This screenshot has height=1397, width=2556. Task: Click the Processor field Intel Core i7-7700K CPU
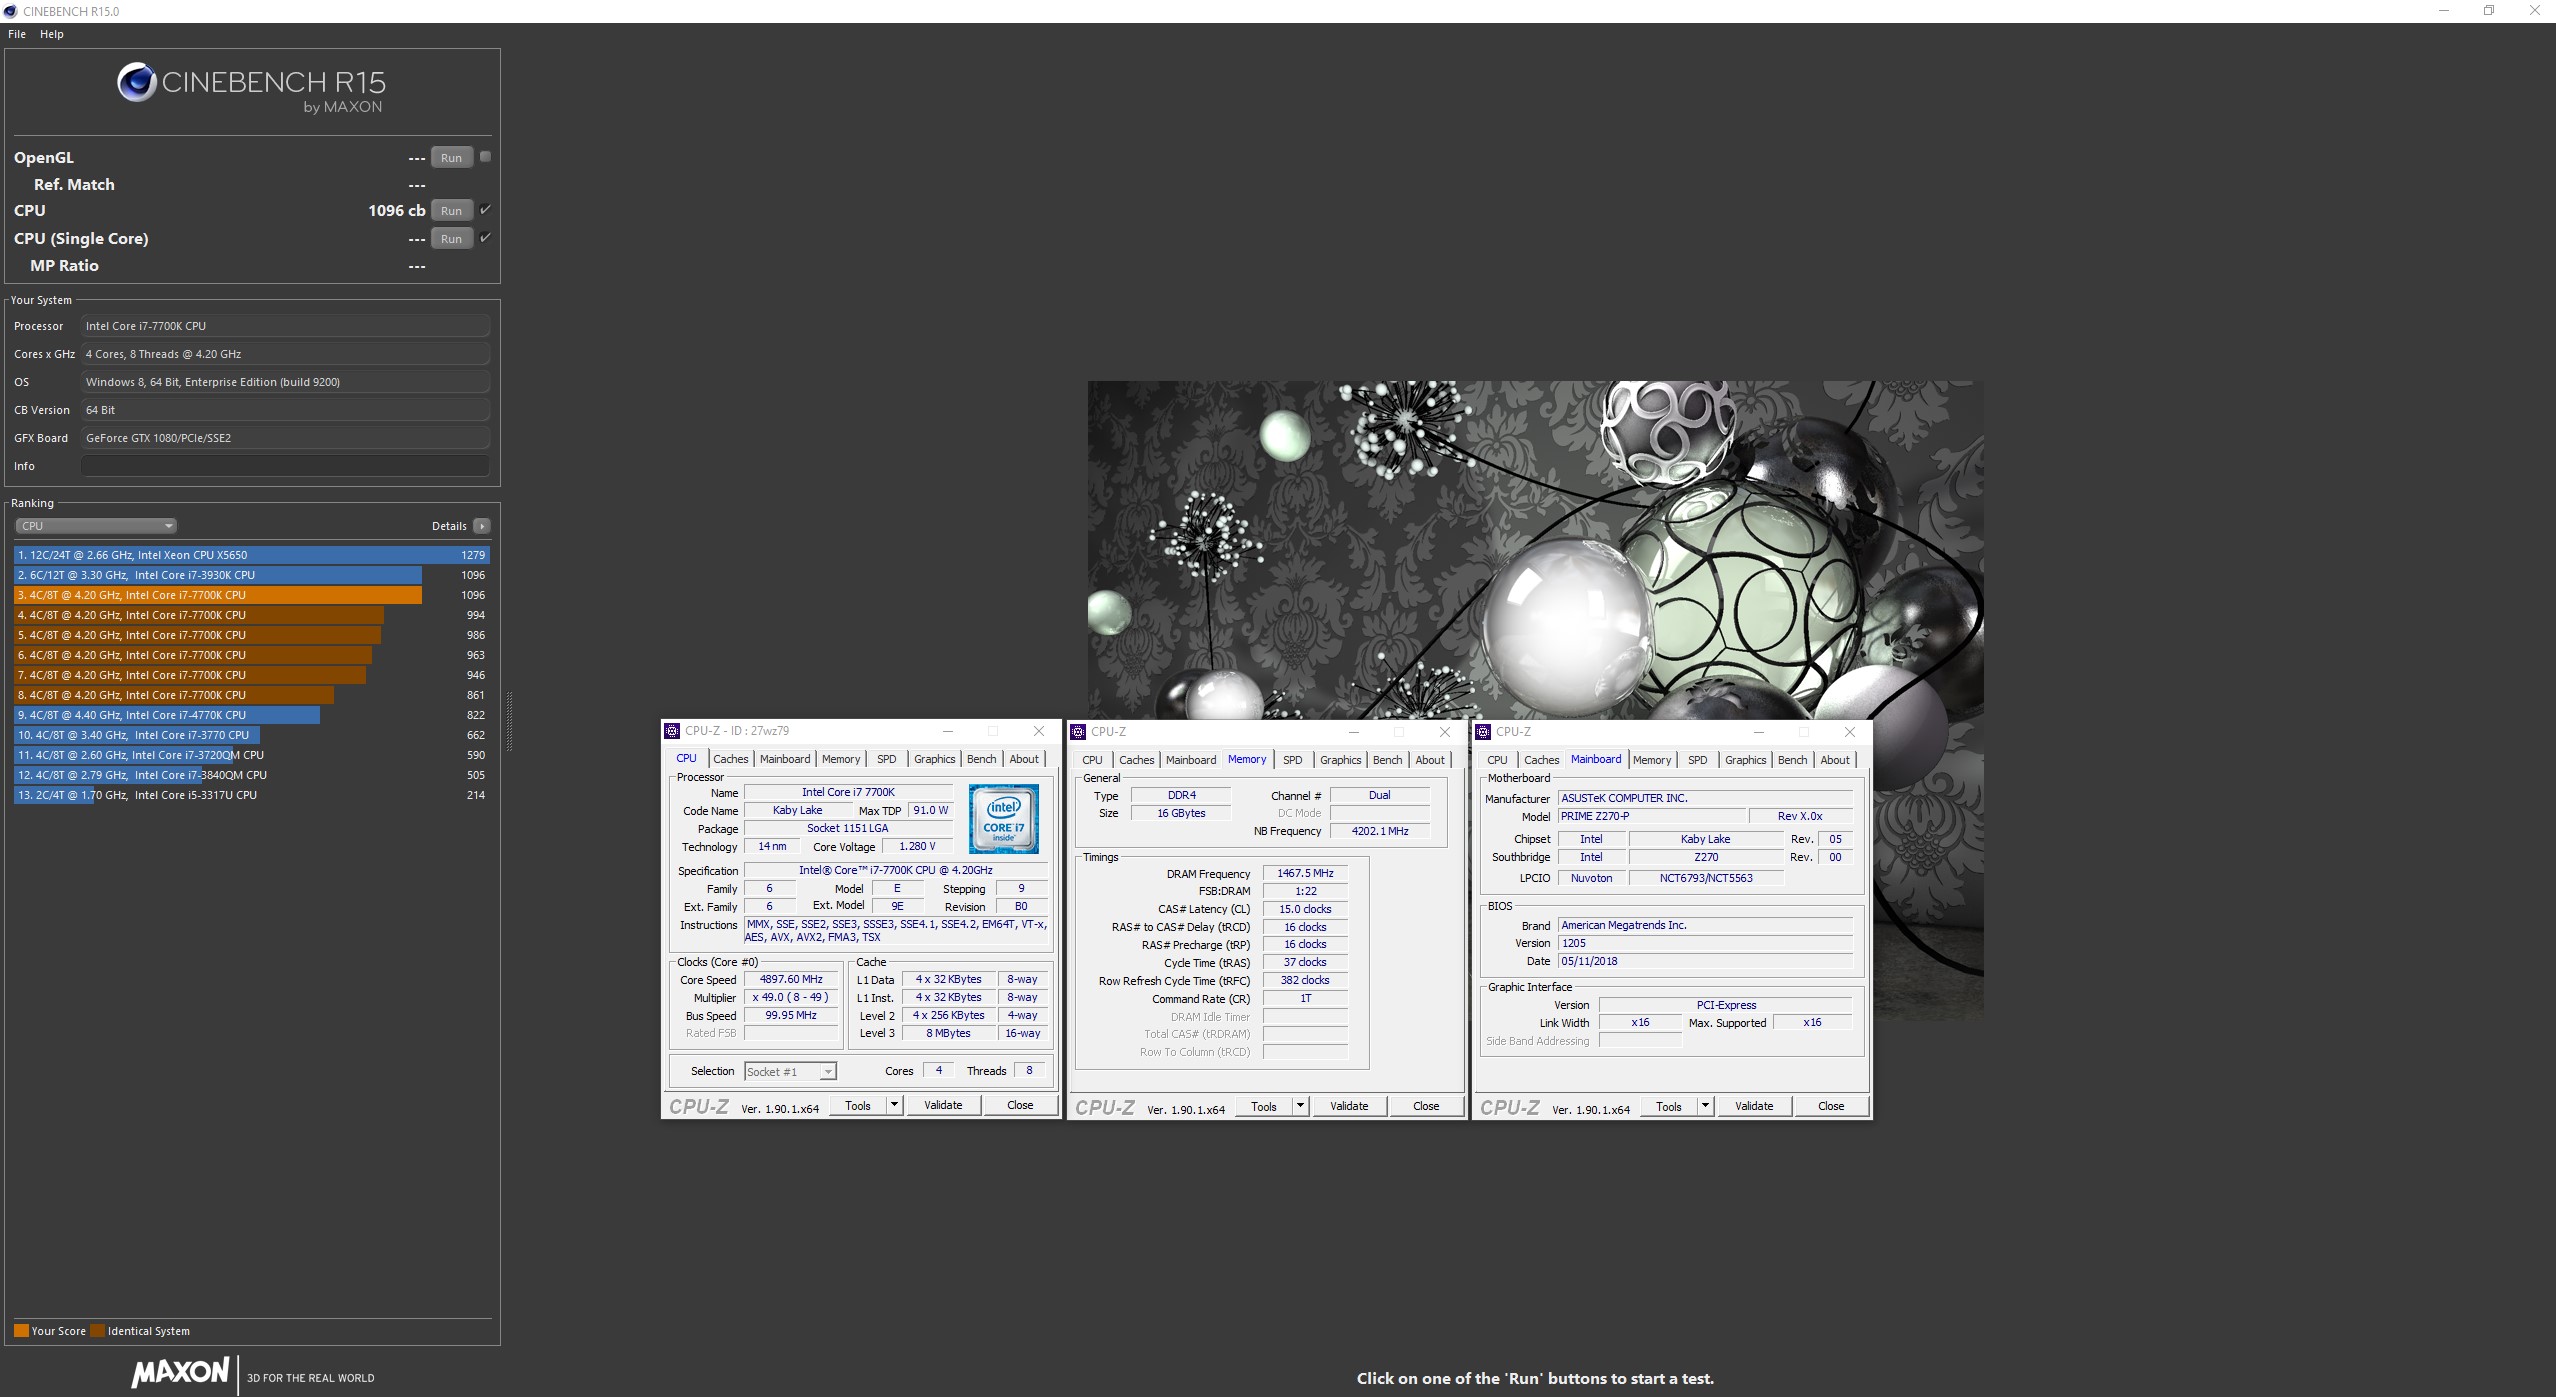click(x=286, y=326)
